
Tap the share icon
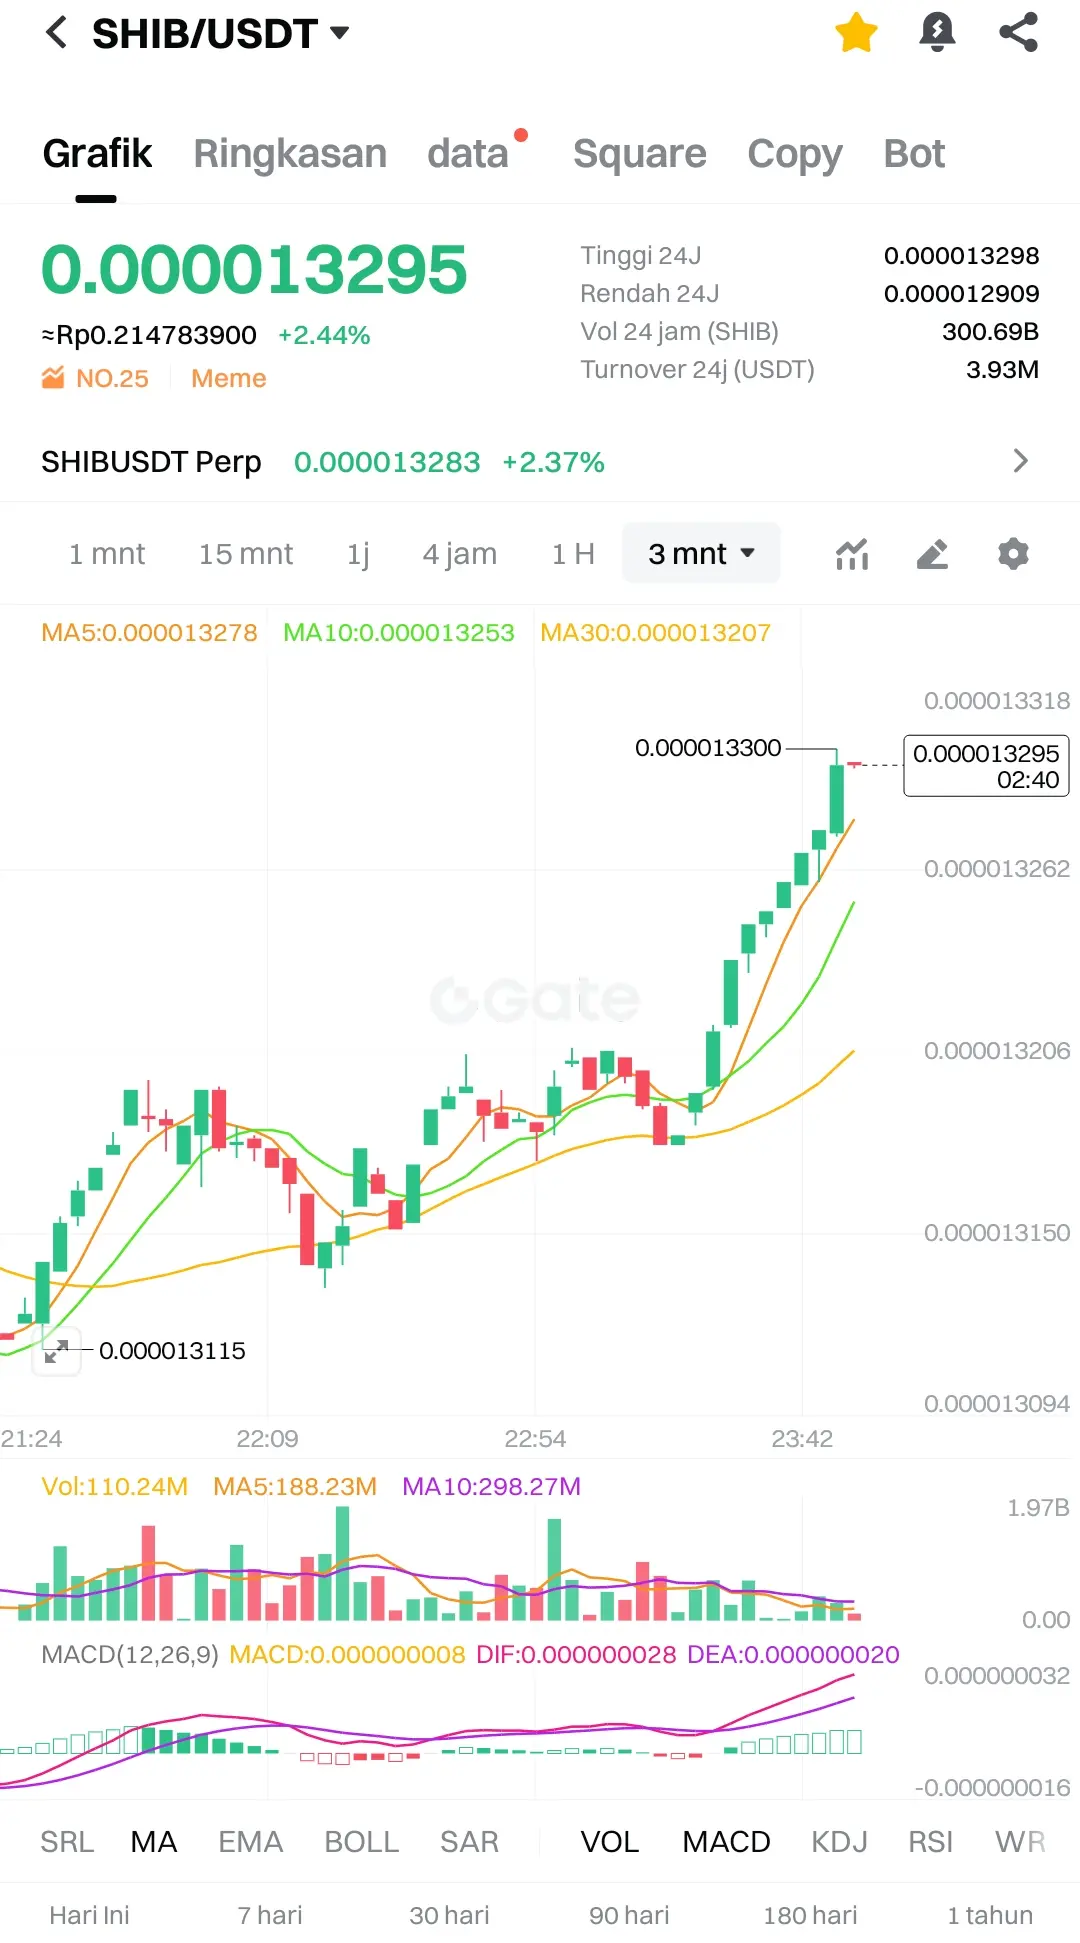(x=1018, y=33)
